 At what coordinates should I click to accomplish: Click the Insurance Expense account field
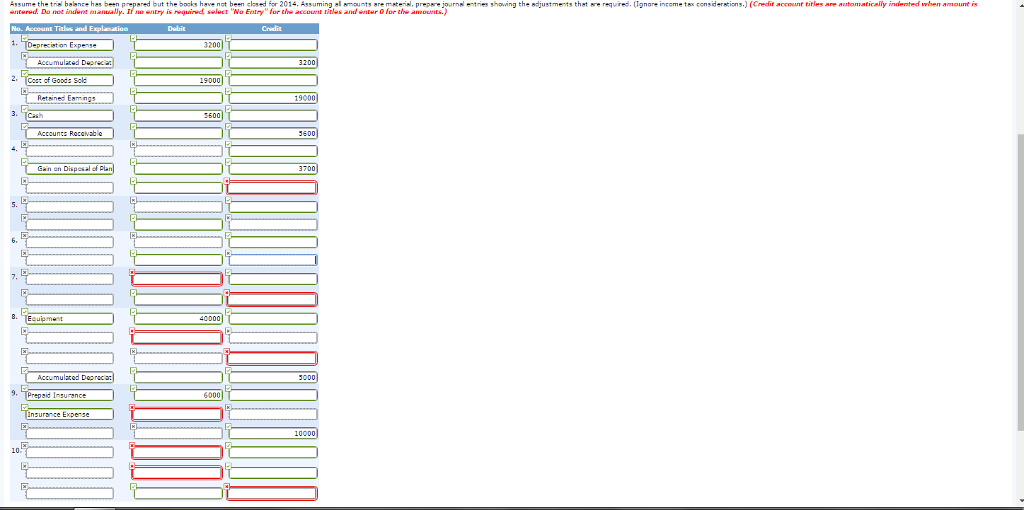point(70,414)
